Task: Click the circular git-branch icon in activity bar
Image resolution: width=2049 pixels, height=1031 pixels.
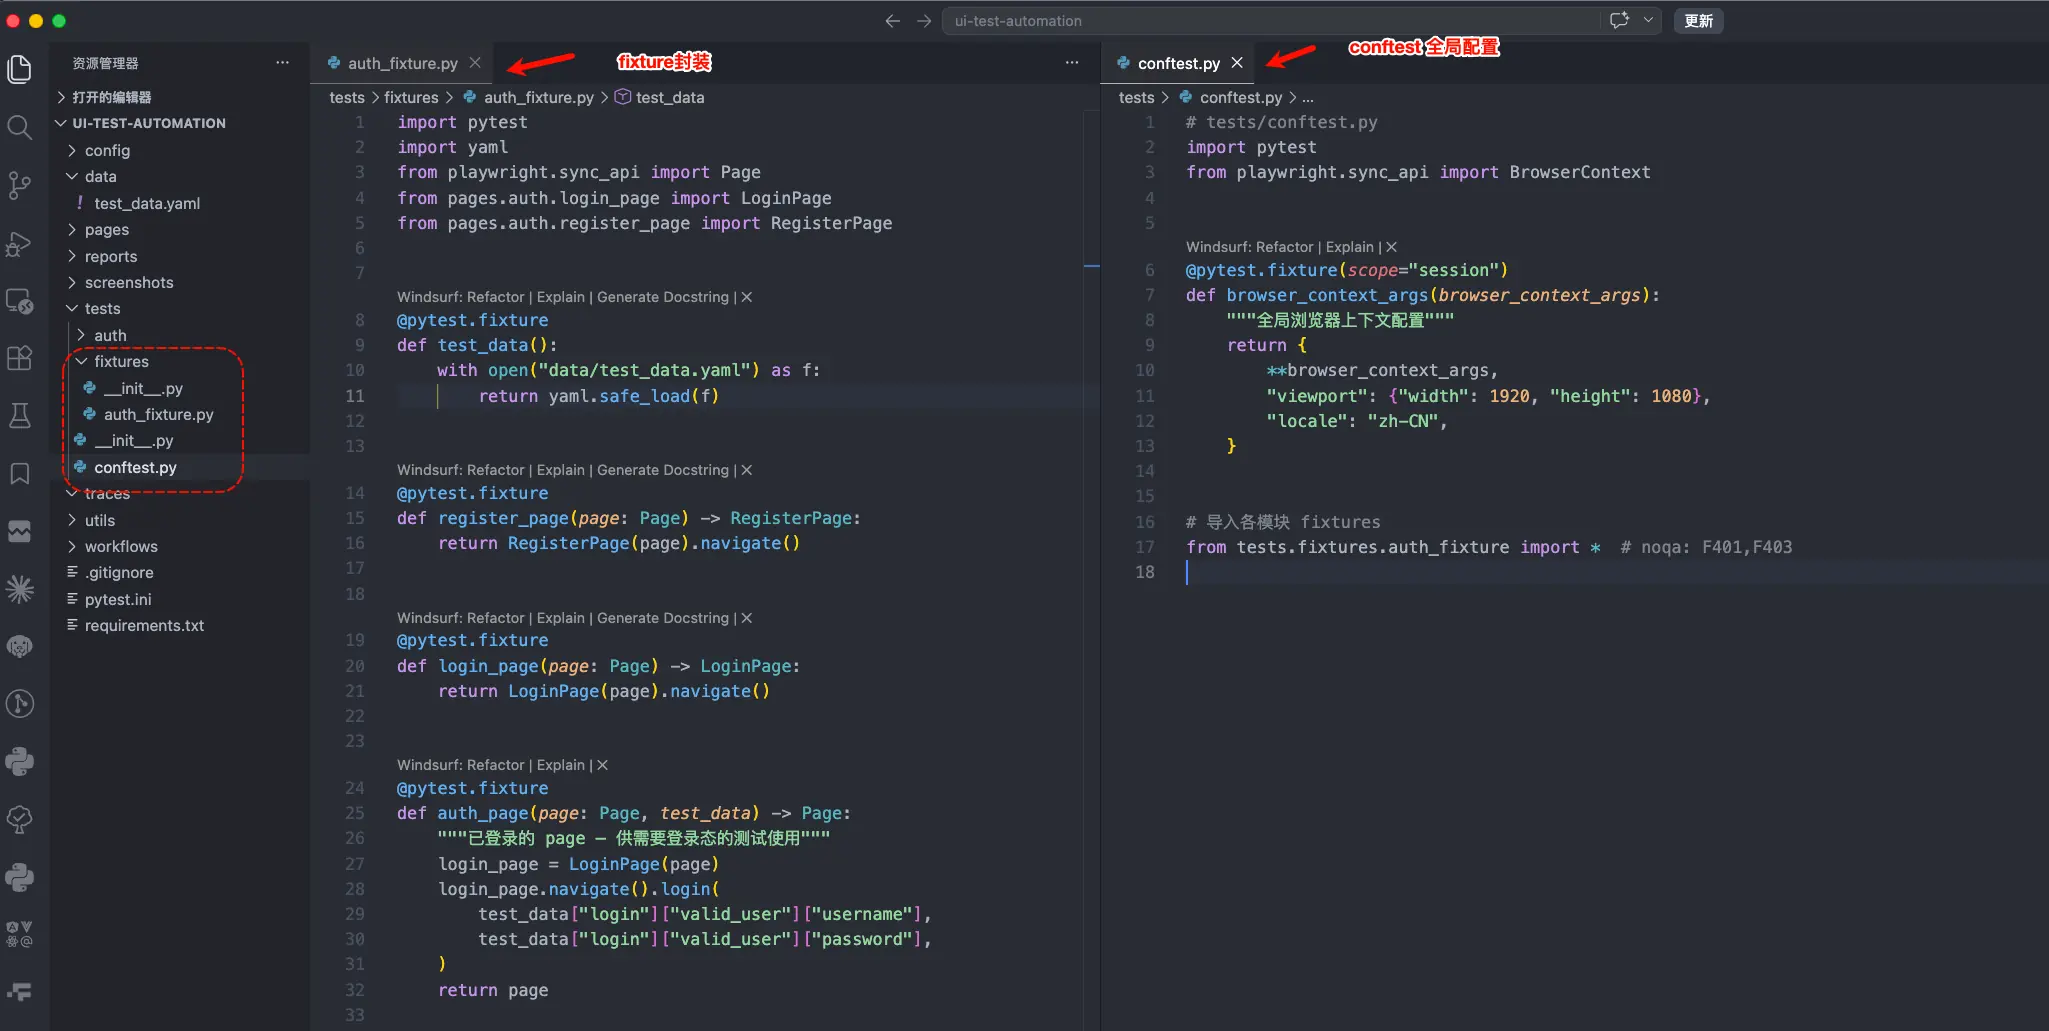Action: coord(19,704)
